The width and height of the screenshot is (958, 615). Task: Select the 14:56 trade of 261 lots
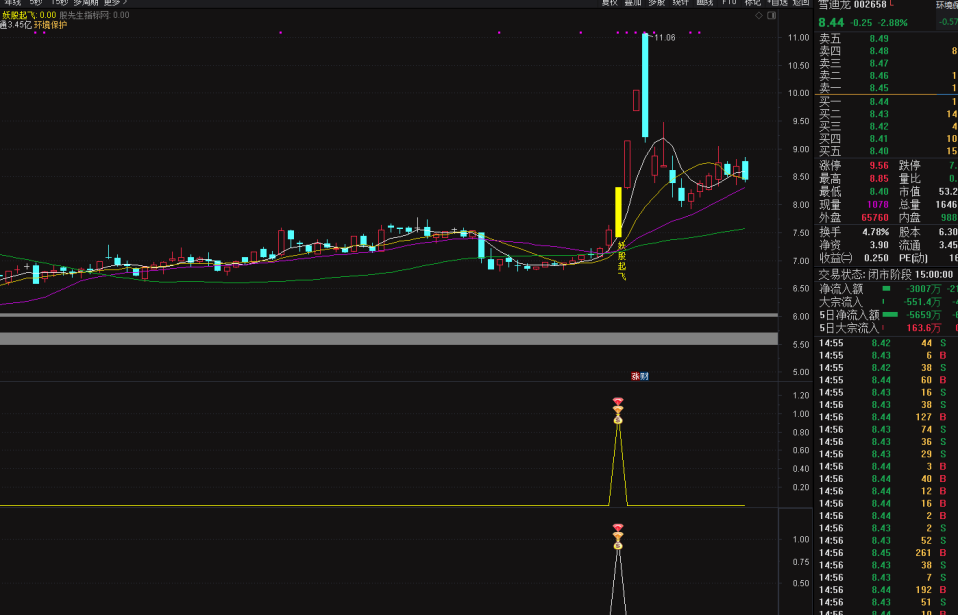[x=888, y=553]
